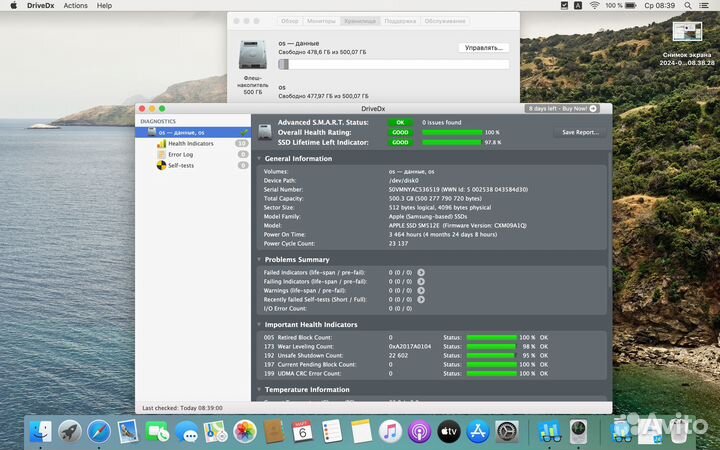Click the clock Ср 08:39 in menu bar
This screenshot has height=450, width=720.
click(659, 6)
